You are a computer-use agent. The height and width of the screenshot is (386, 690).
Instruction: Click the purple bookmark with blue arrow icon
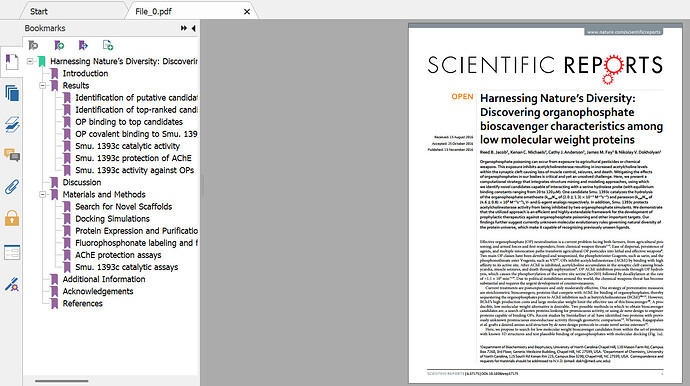(x=83, y=45)
